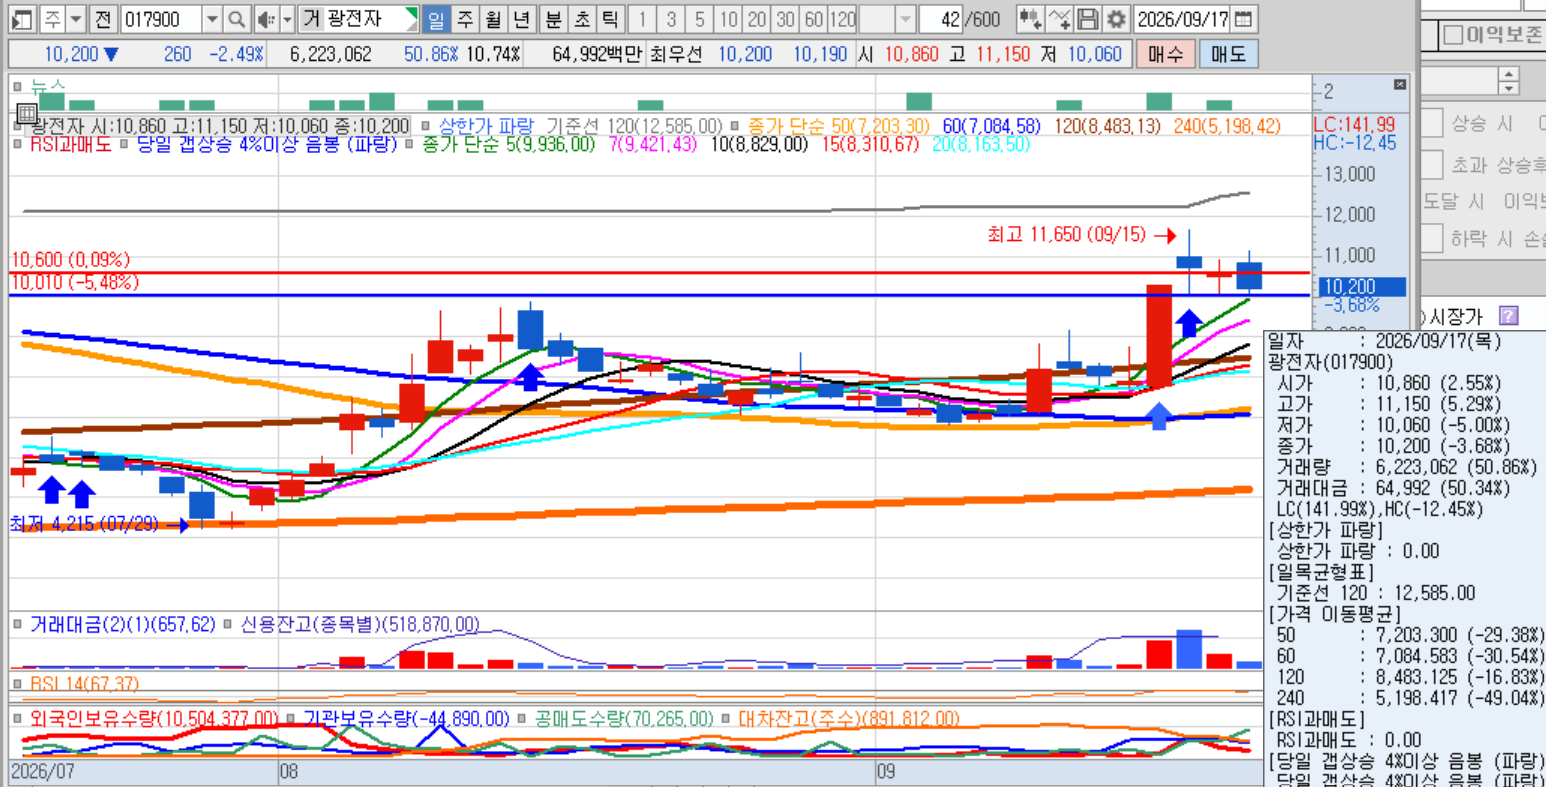The image size is (1546, 787).
Task: Click the grid icon below the news label
Action: tap(27, 112)
